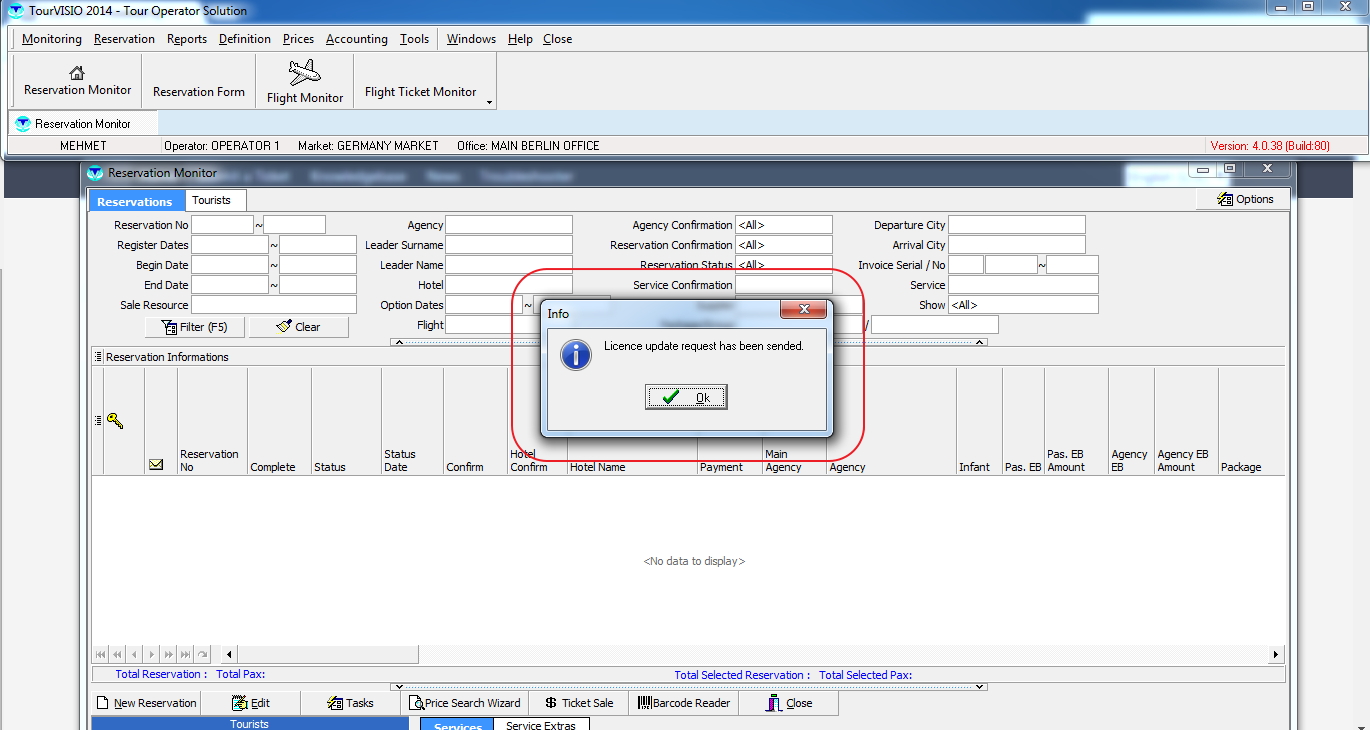Viewport: 1370px width, 730px height.
Task: Click Options button in Reservation Monitor
Action: click(1245, 199)
